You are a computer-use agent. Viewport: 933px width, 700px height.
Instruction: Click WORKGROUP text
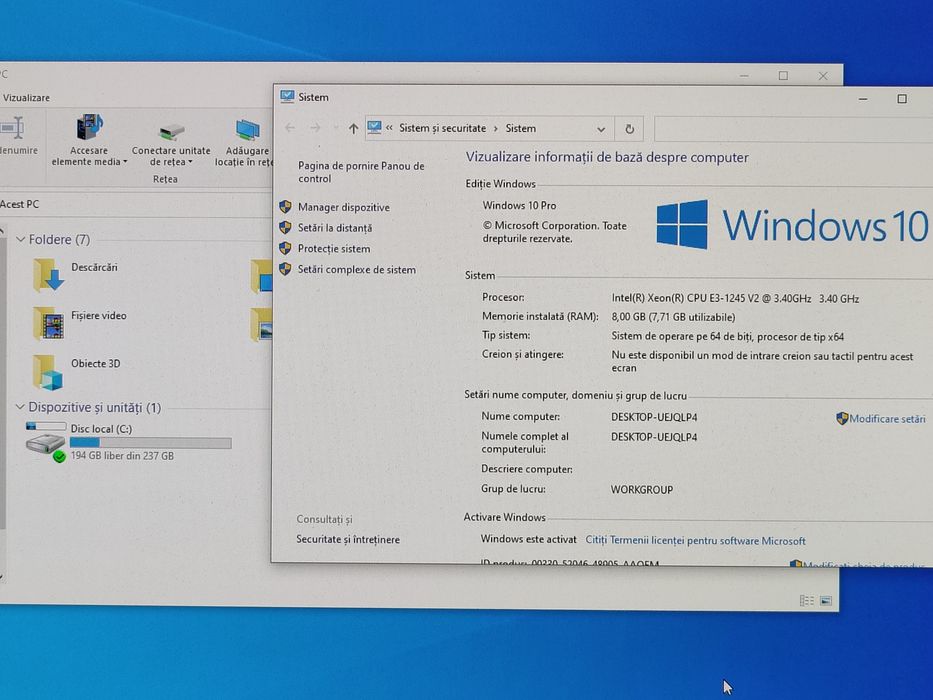click(641, 490)
